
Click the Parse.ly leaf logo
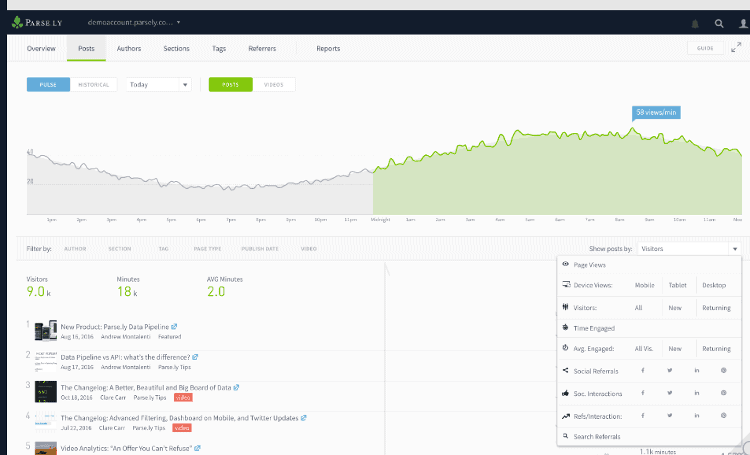[17, 22]
